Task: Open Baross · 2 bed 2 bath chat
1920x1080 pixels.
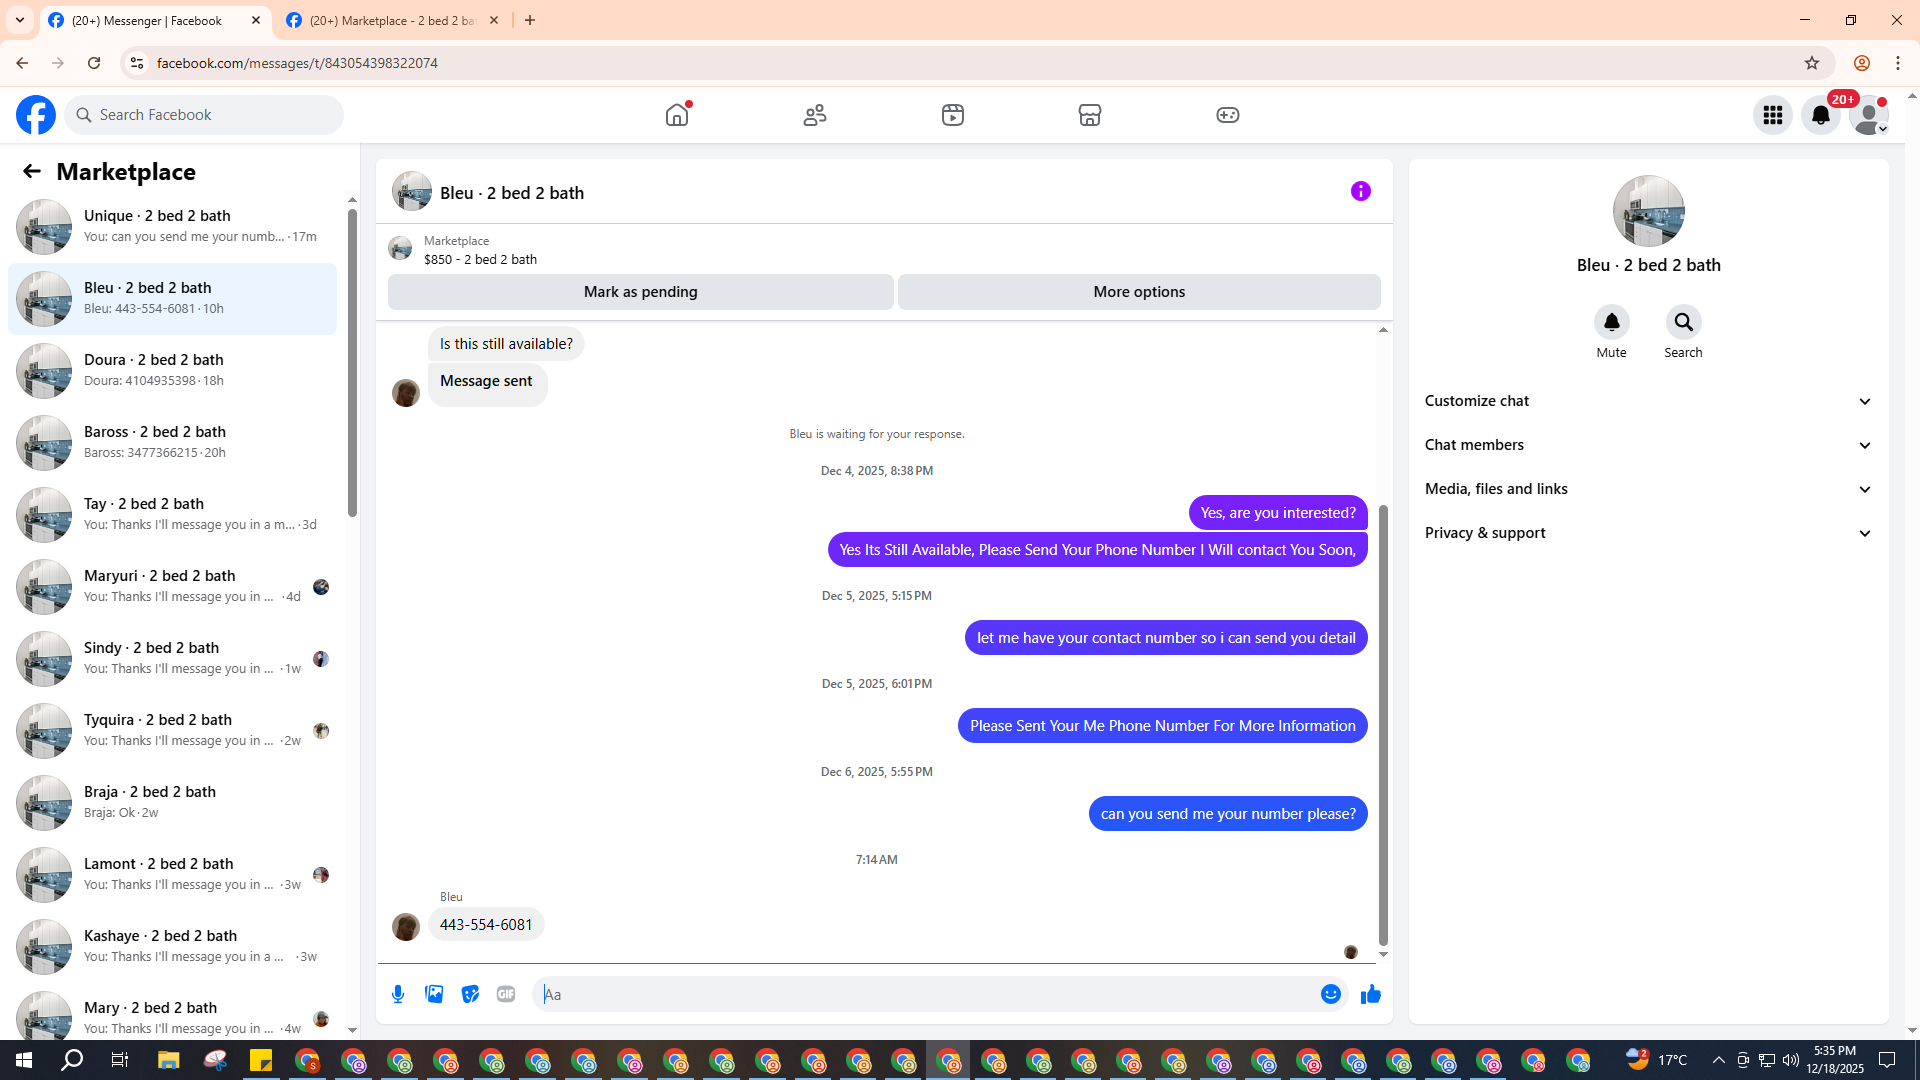Action: [x=172, y=443]
